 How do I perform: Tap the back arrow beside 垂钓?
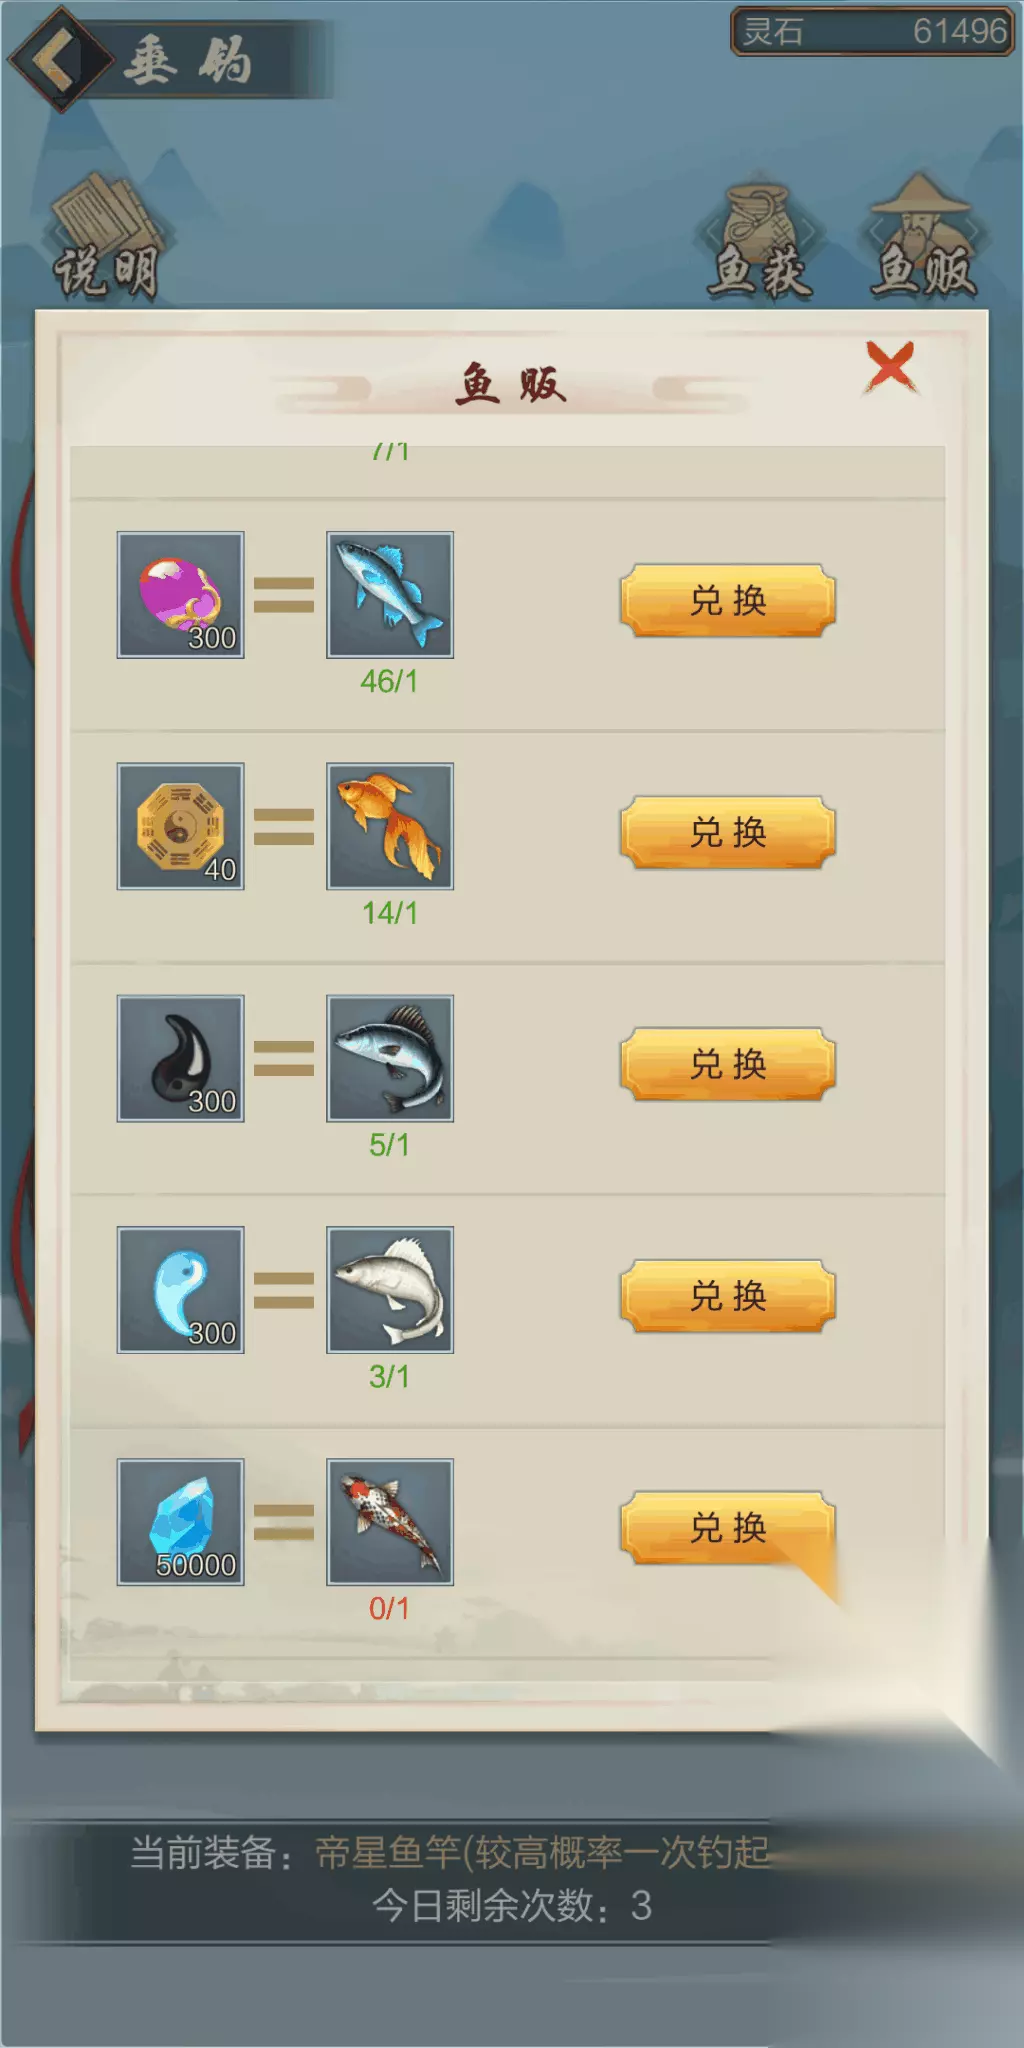coord(59,59)
